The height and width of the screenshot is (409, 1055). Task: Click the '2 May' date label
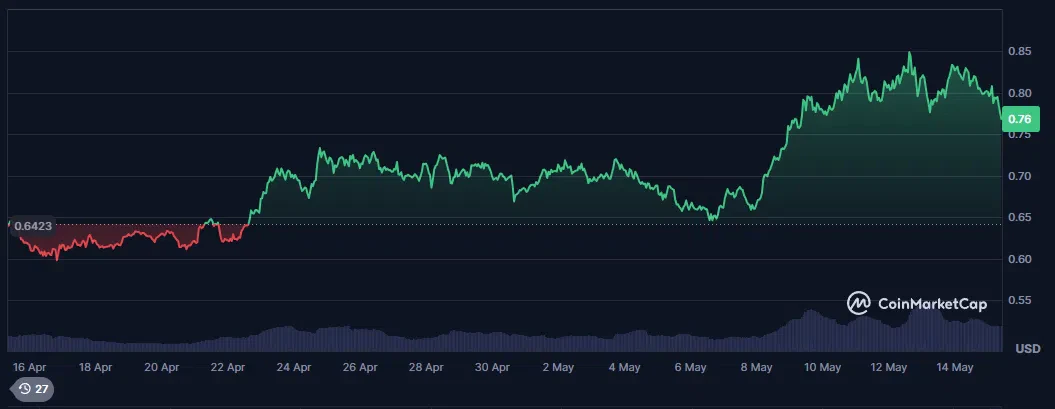point(558,367)
